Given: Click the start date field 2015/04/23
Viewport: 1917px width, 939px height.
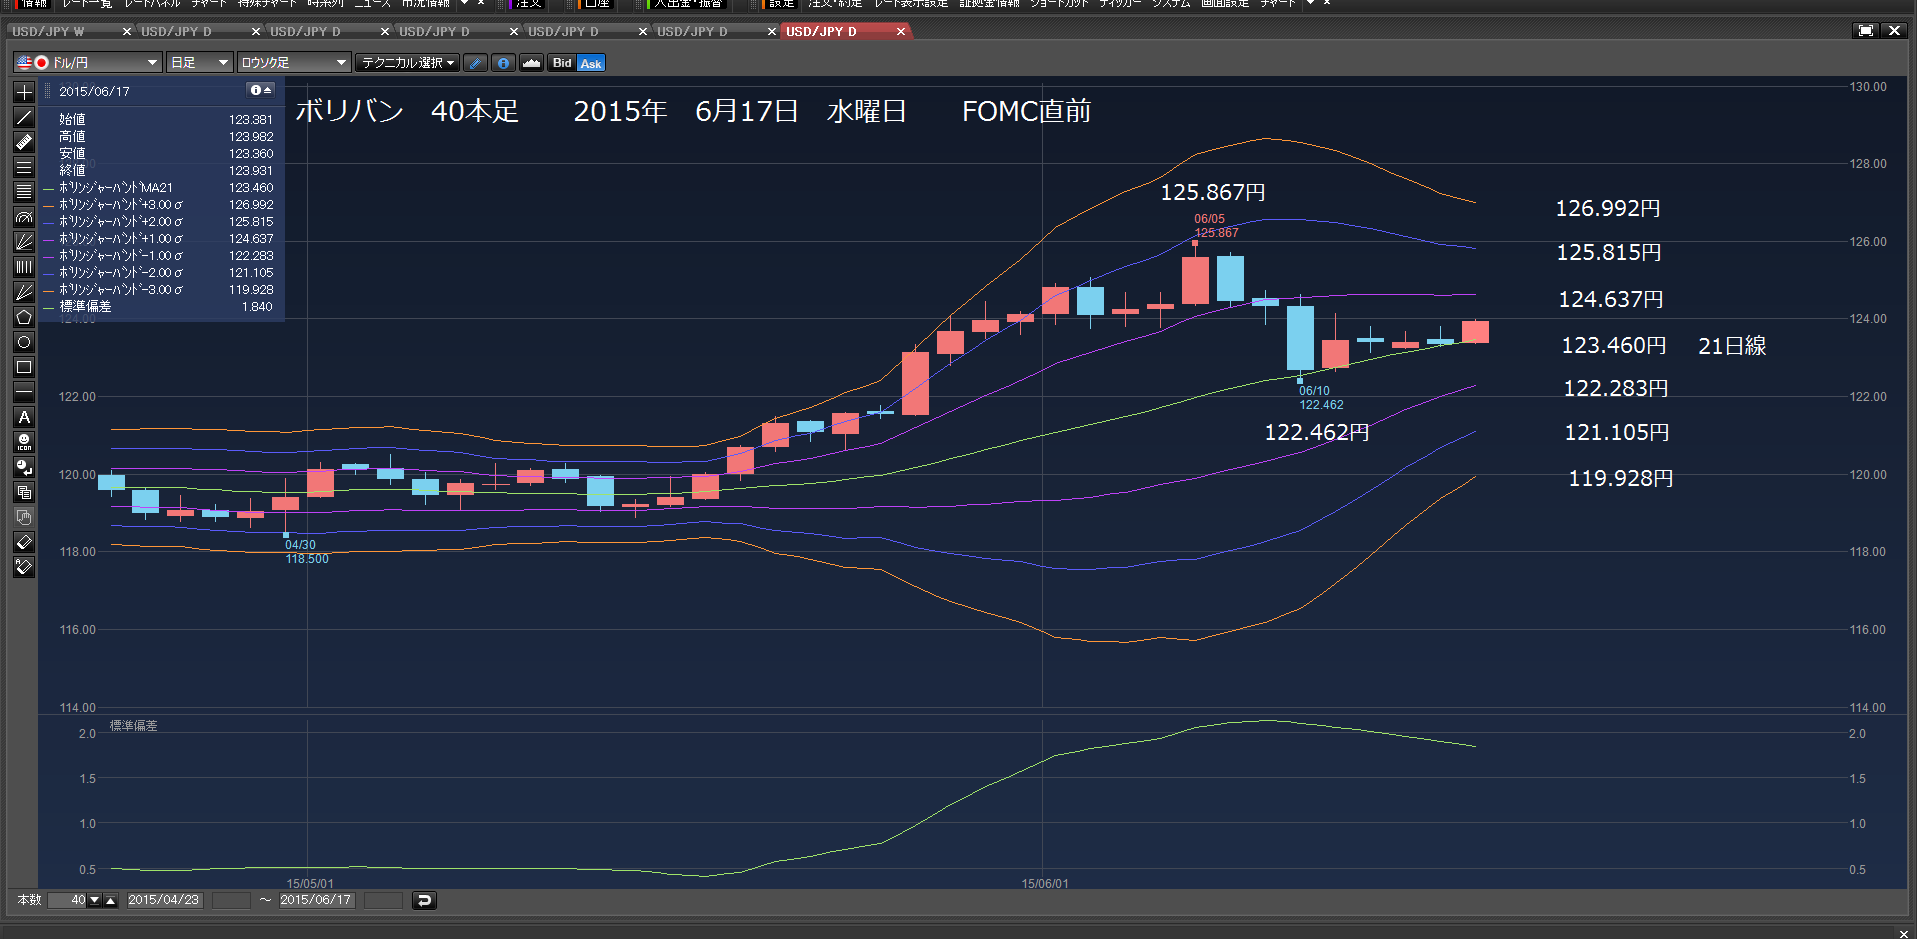Looking at the screenshot, I should coord(164,901).
